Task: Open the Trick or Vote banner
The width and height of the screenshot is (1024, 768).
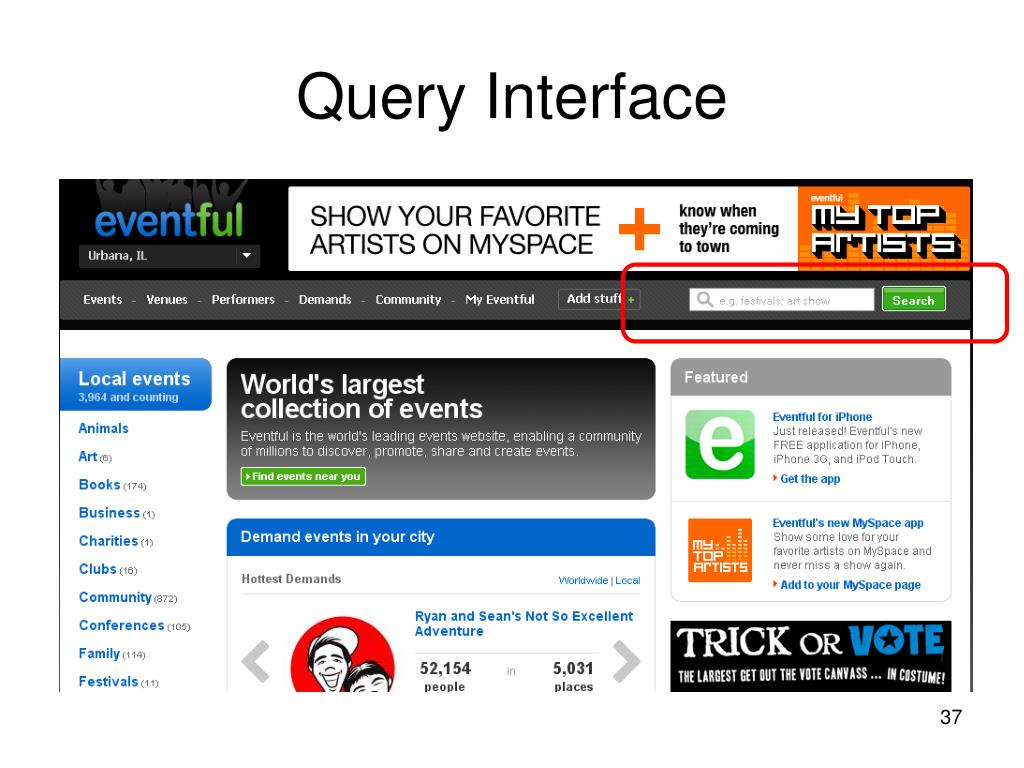Action: pos(810,656)
